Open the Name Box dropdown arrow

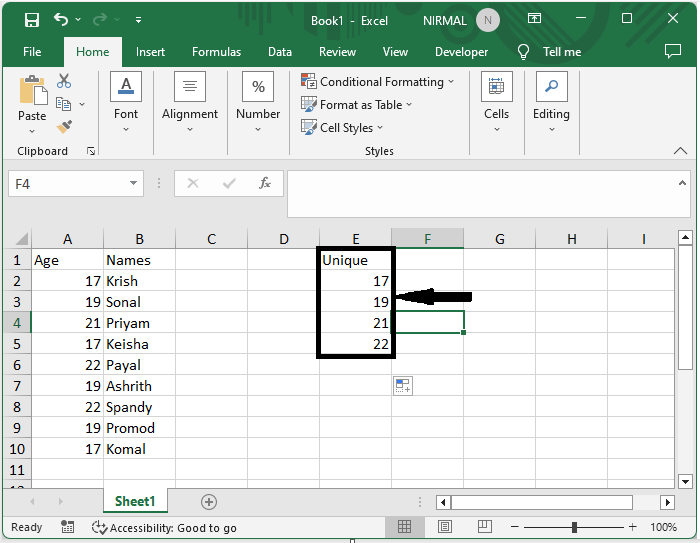coord(133,183)
